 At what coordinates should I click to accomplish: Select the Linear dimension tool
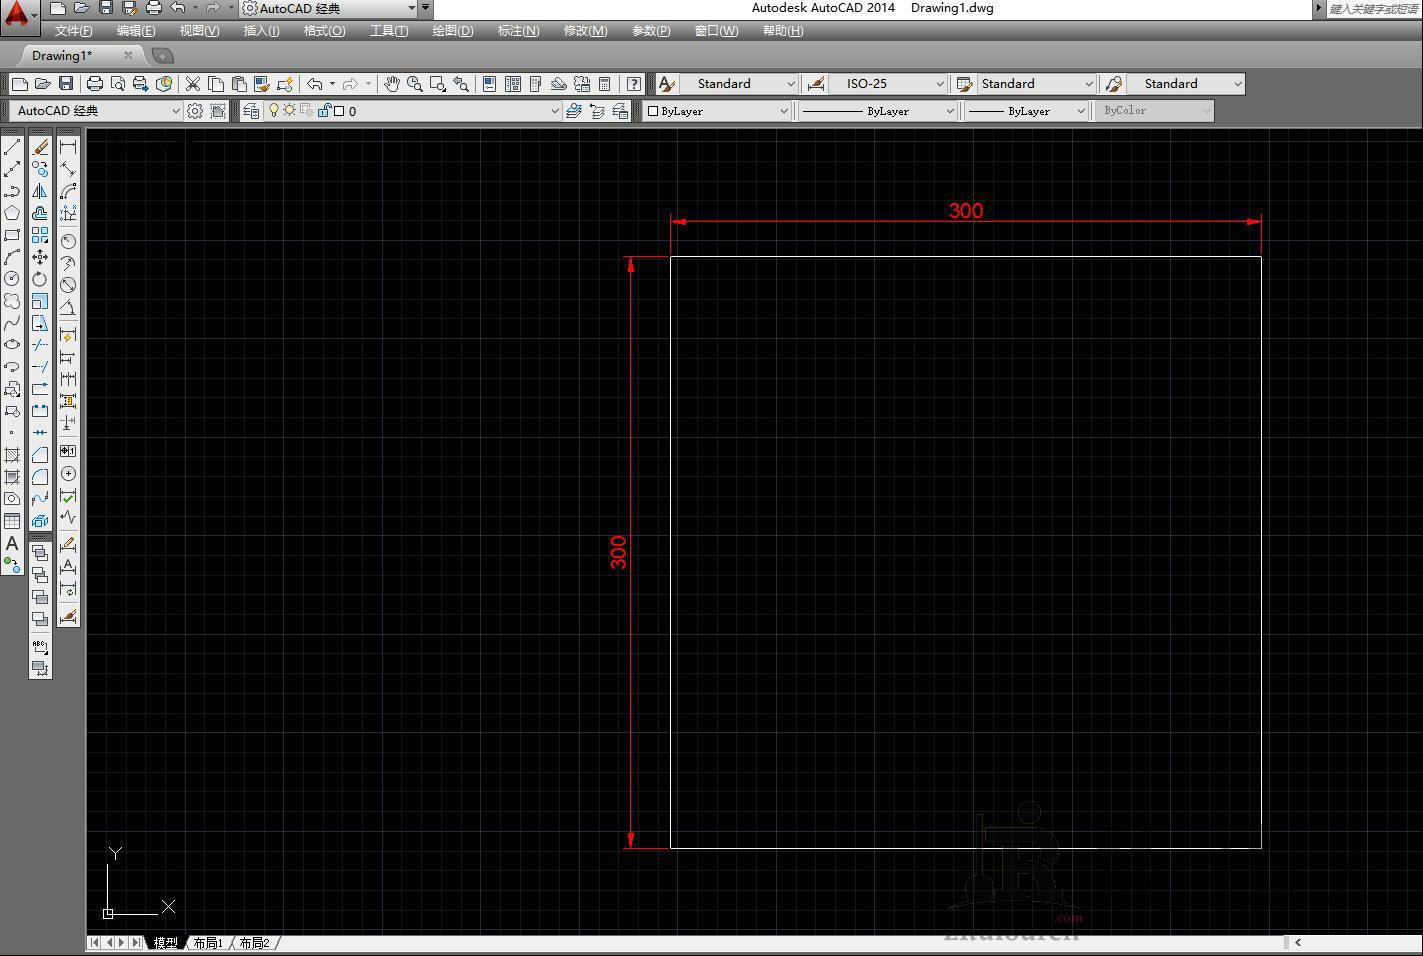tap(68, 147)
